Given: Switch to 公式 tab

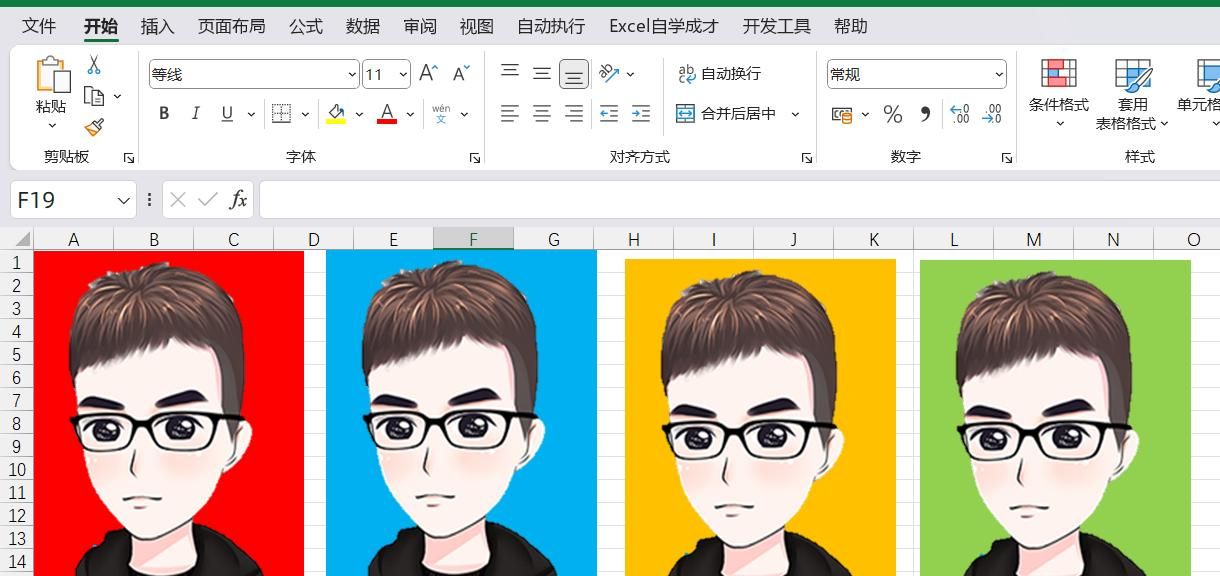Looking at the screenshot, I should tap(306, 26).
